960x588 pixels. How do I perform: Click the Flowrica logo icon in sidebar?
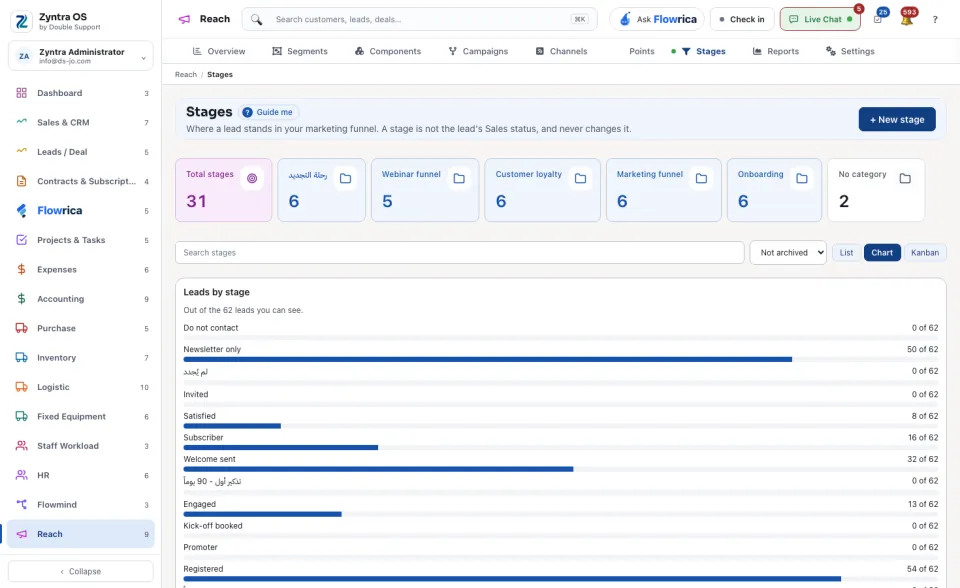(21, 211)
